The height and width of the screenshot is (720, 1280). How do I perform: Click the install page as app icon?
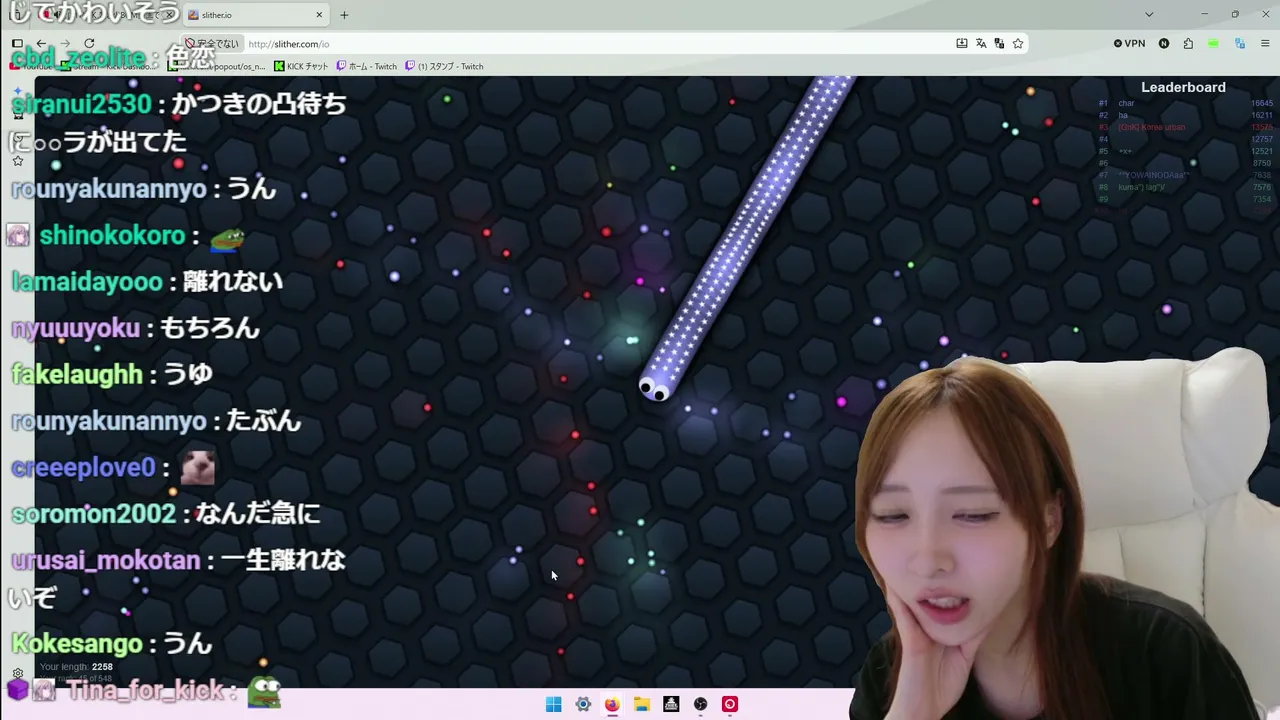click(x=962, y=44)
